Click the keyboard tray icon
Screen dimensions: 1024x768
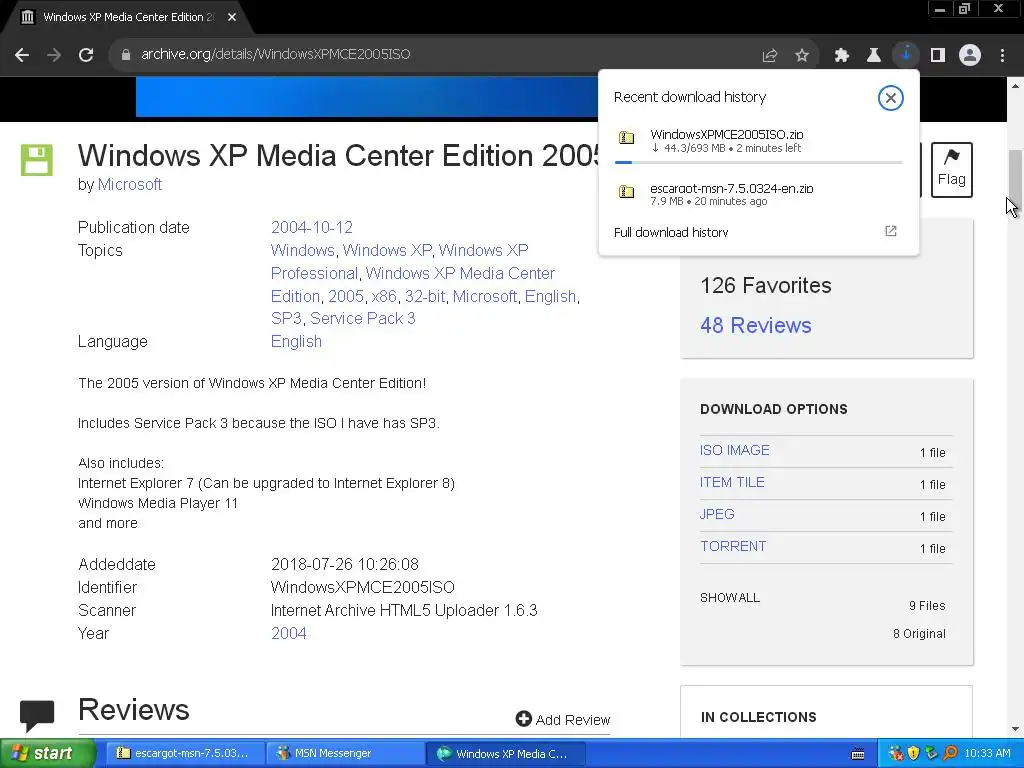[x=858, y=754]
